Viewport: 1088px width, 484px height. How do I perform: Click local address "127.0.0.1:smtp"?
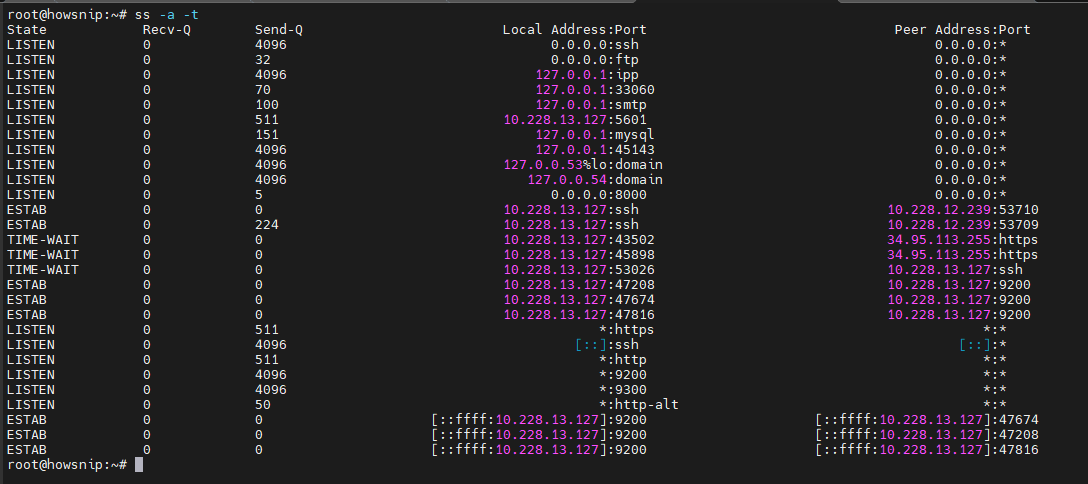pyautogui.click(x=591, y=105)
